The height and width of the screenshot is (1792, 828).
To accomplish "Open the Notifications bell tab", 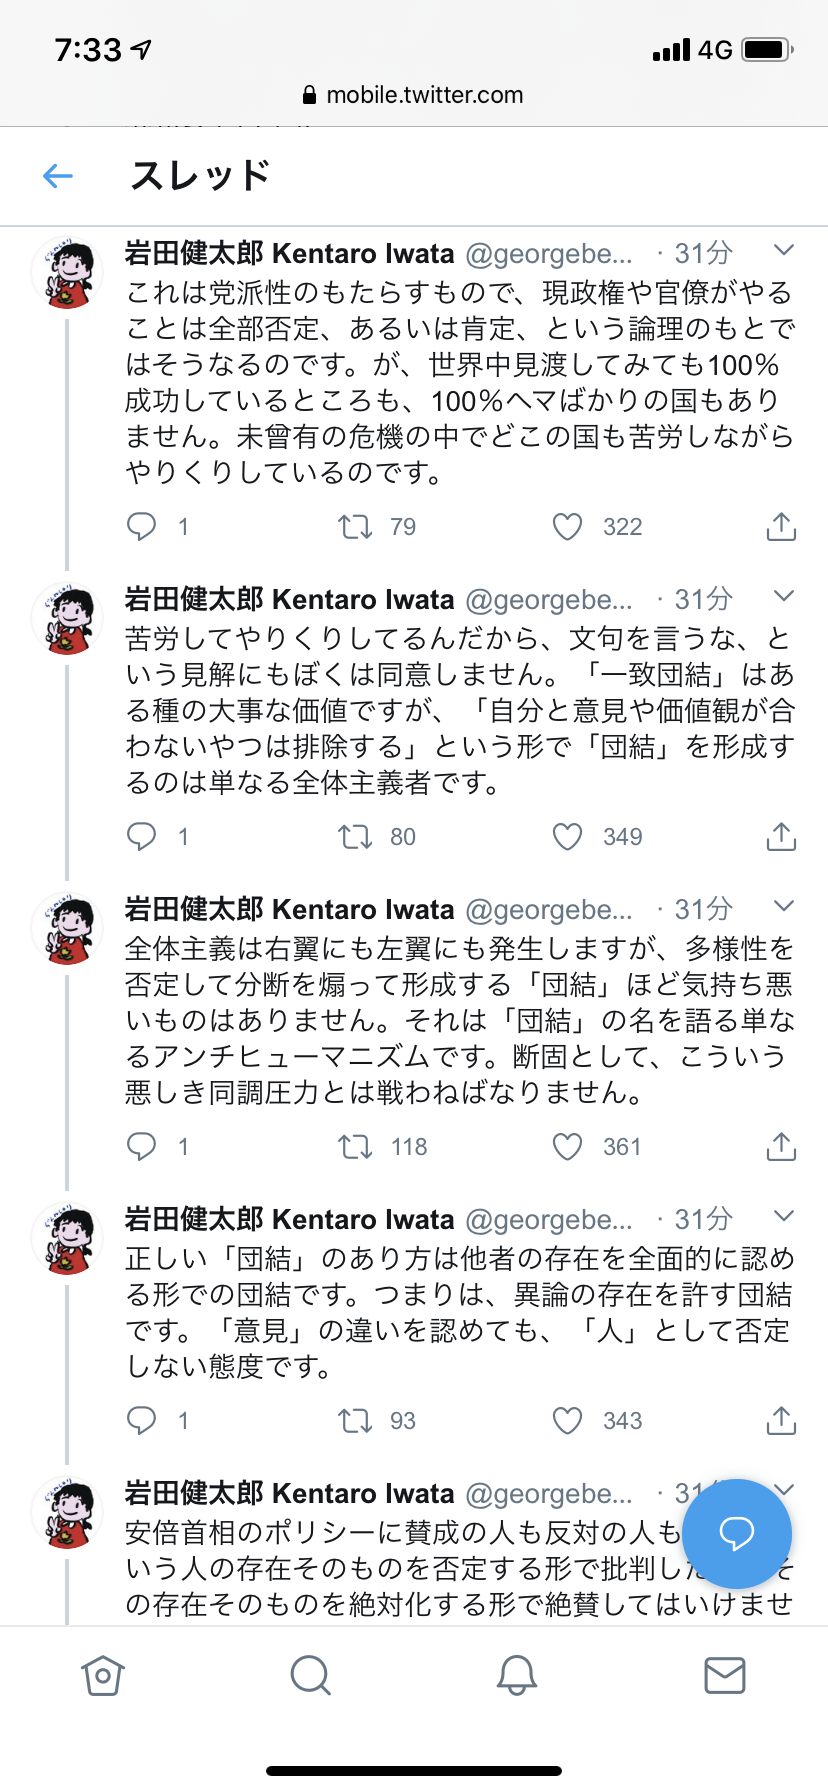I will coord(517,1675).
